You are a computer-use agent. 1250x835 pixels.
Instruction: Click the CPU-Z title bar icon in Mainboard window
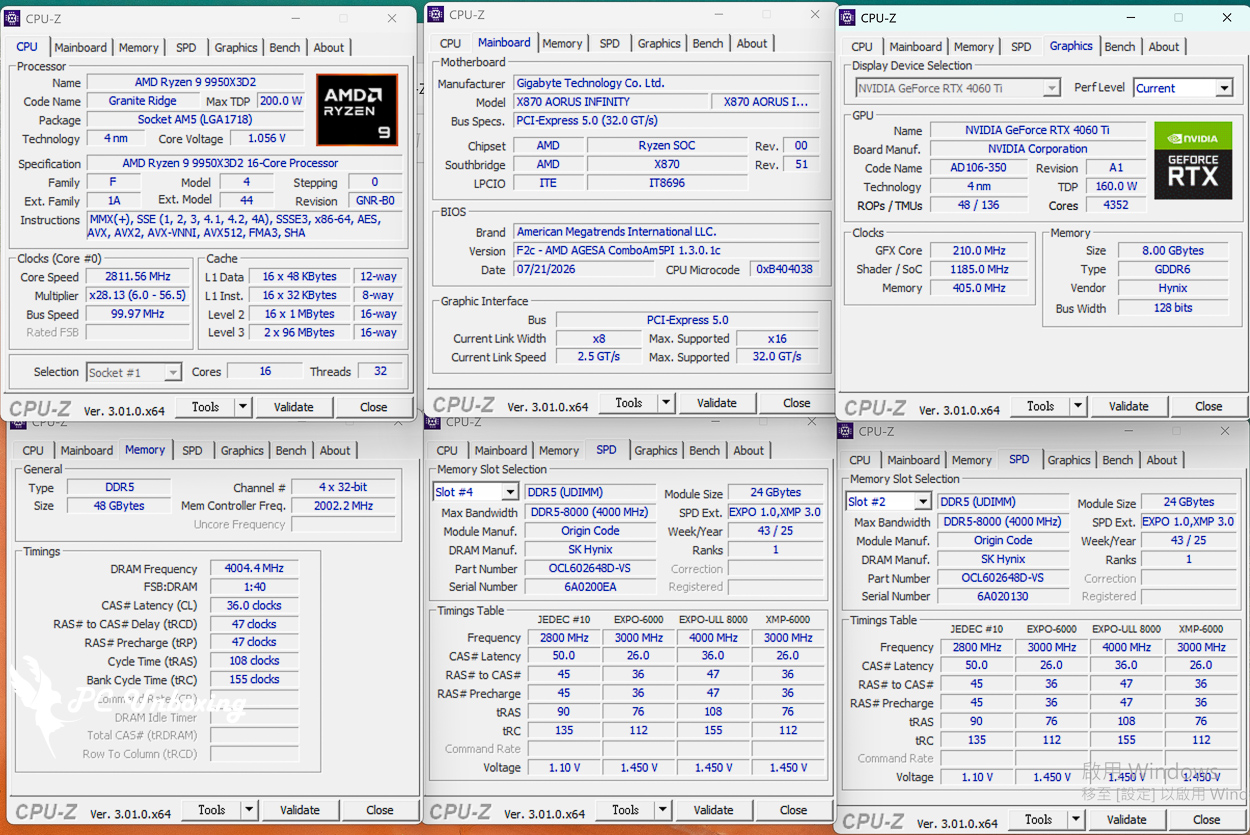point(434,14)
